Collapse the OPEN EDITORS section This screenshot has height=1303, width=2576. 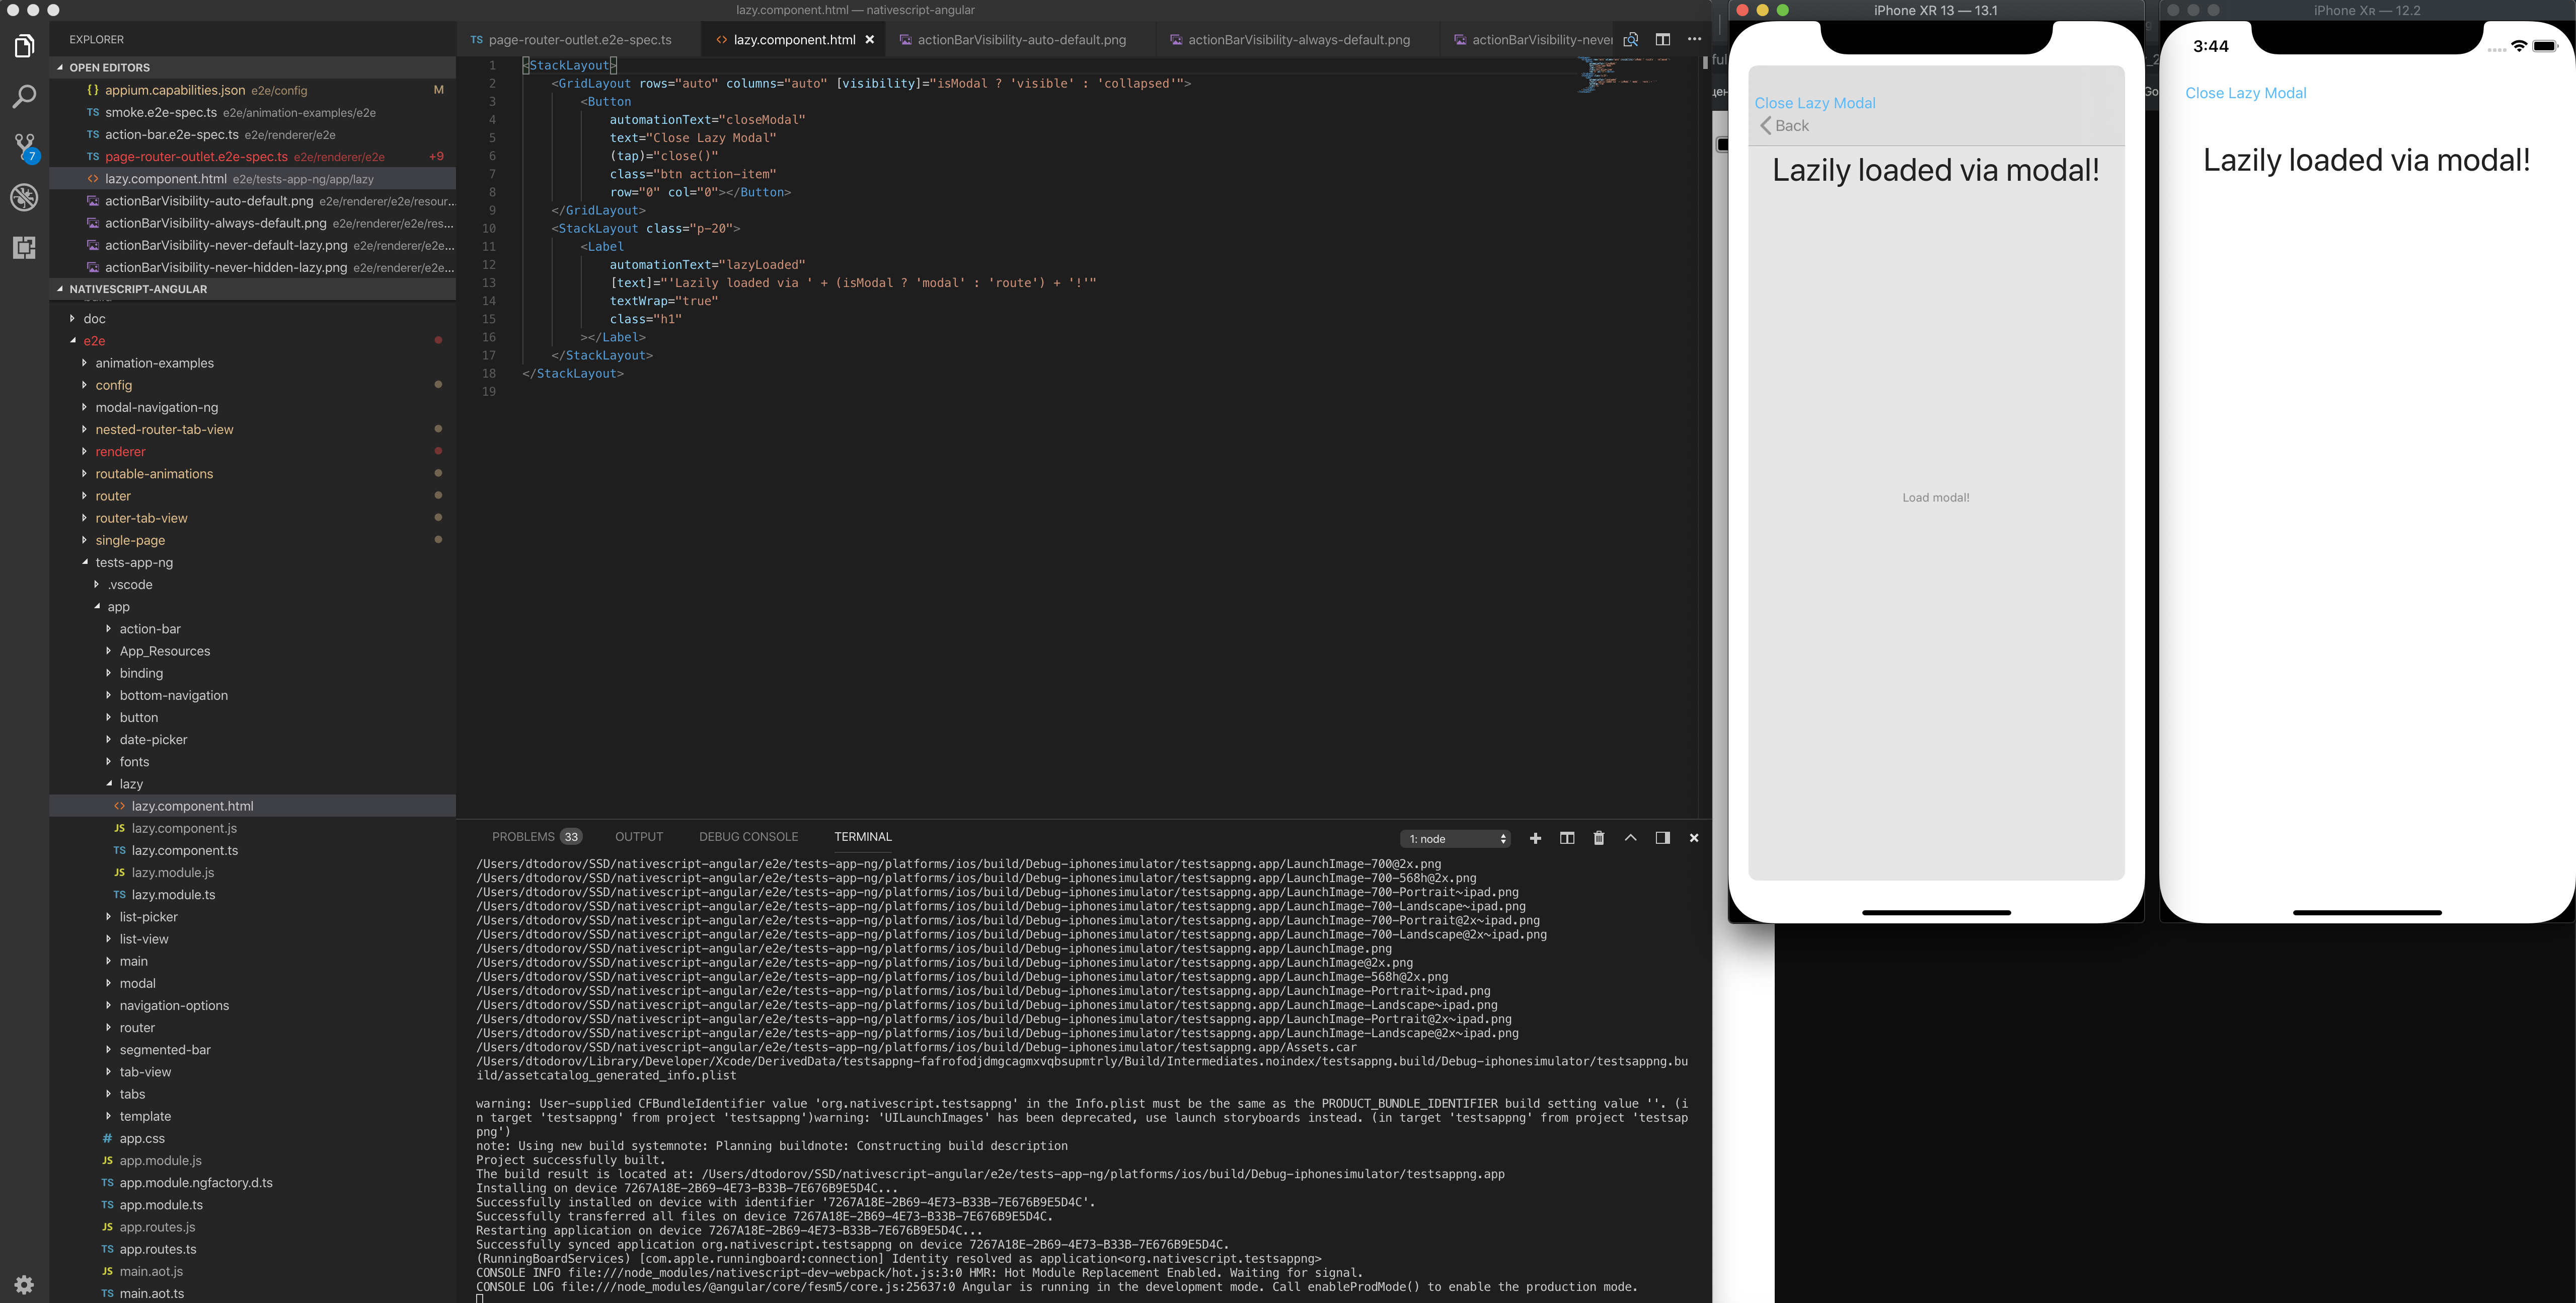pos(109,68)
